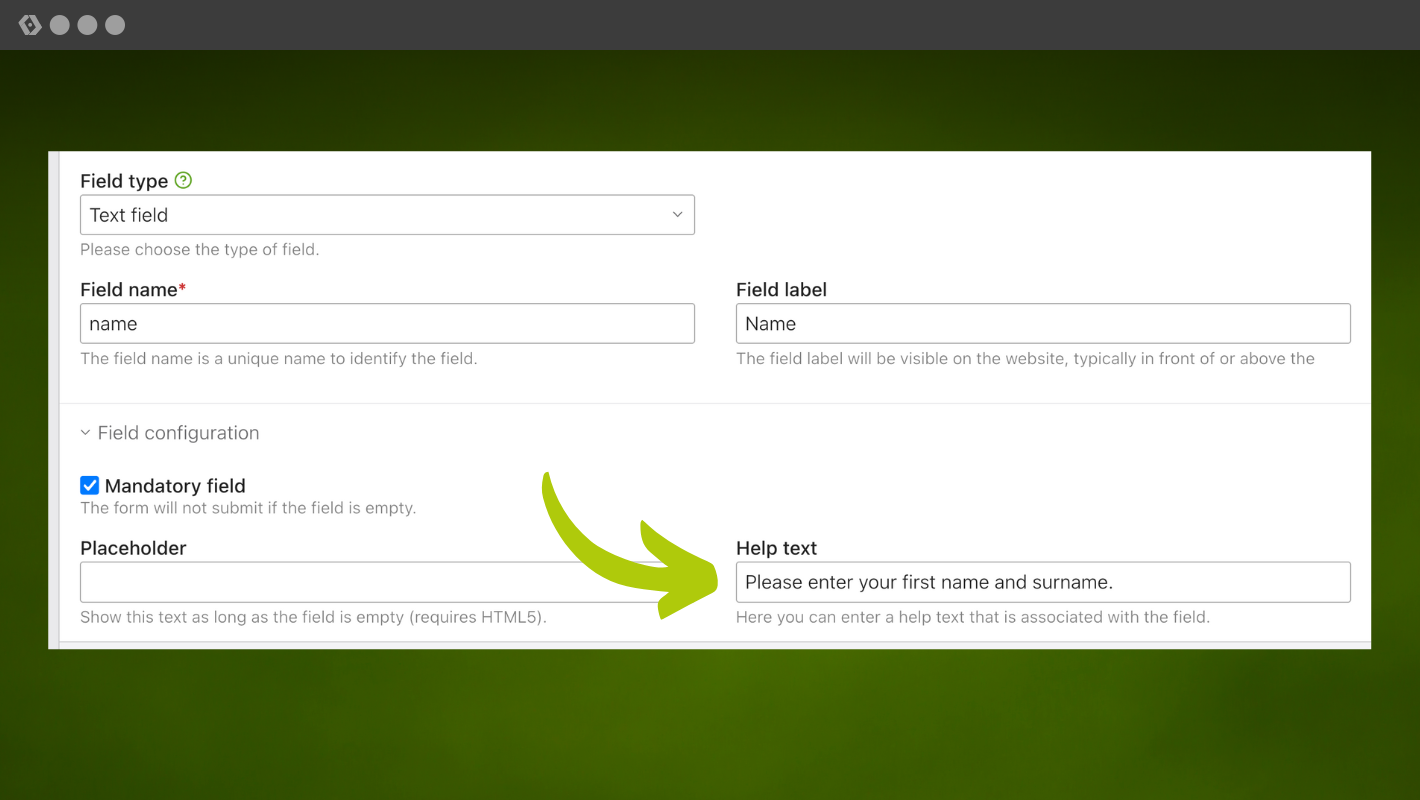Click into the Field label input box
1420x800 pixels.
tap(1043, 324)
